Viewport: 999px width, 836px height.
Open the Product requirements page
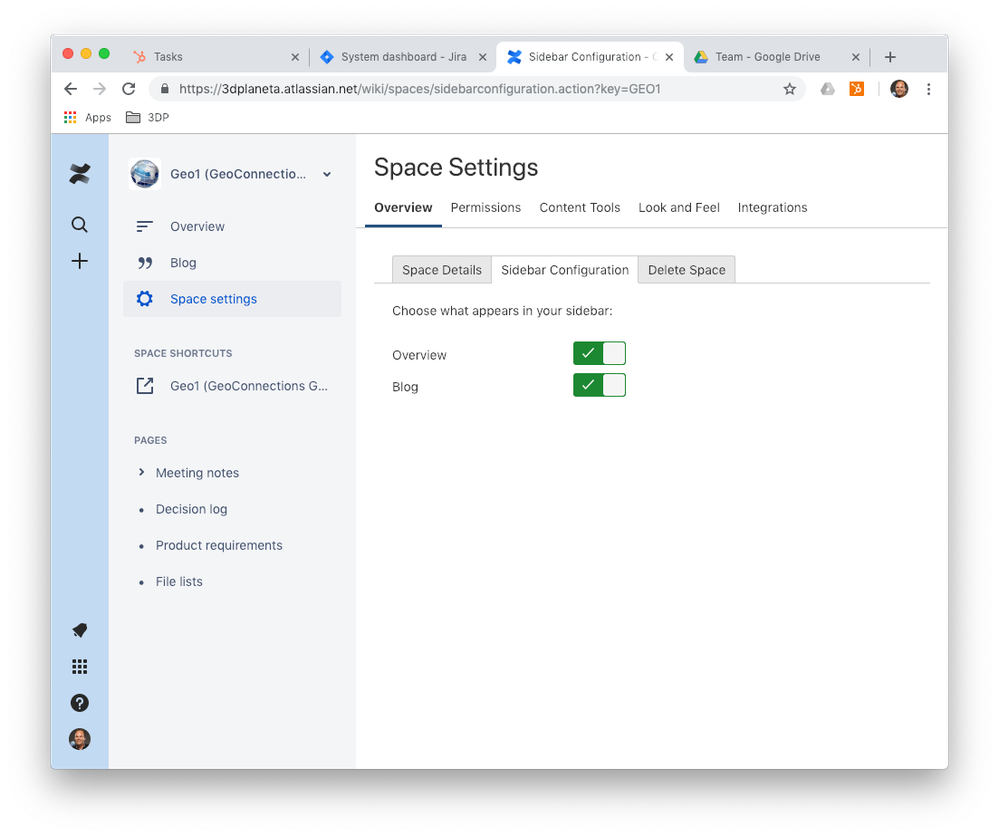[x=219, y=545]
